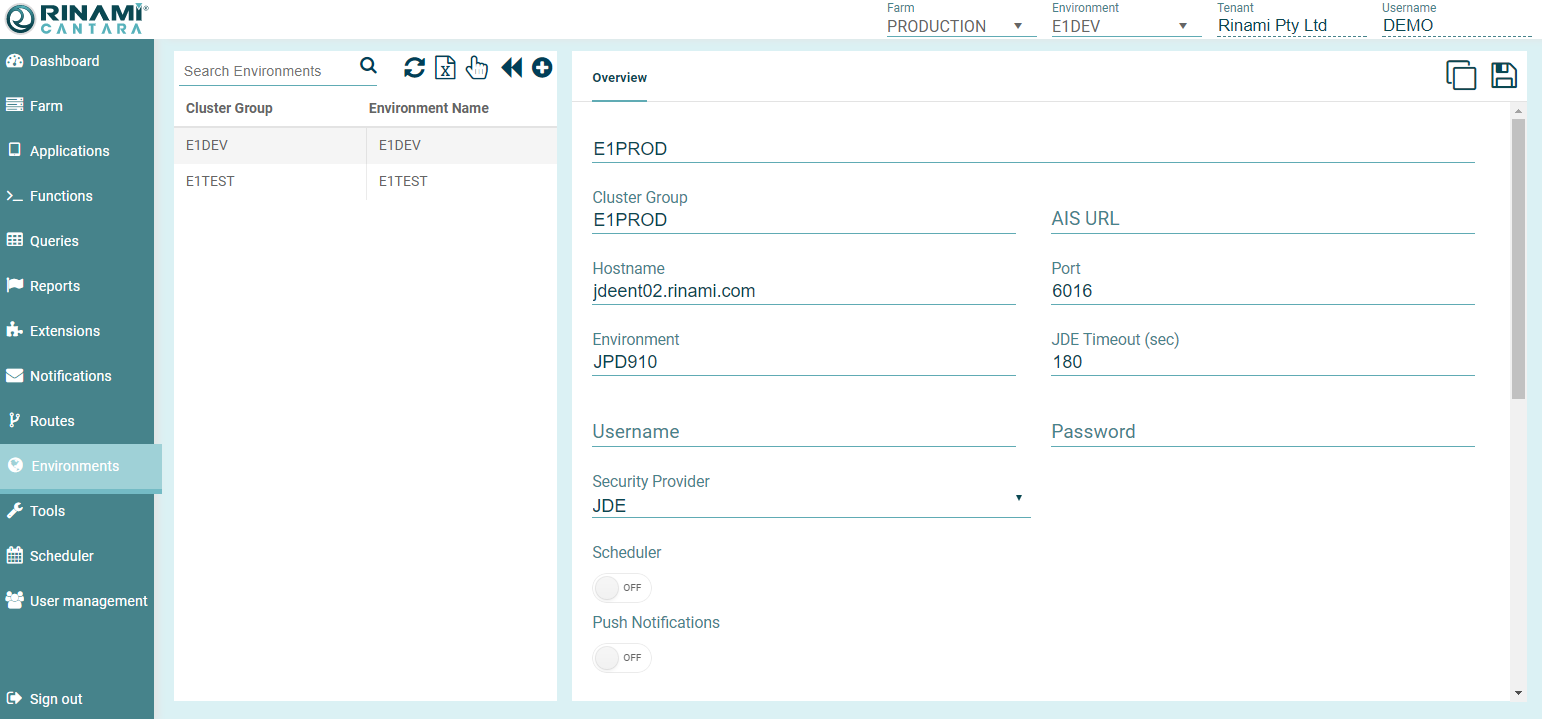Save the environment with disk icon
The image size is (1542, 719).
(1504, 76)
